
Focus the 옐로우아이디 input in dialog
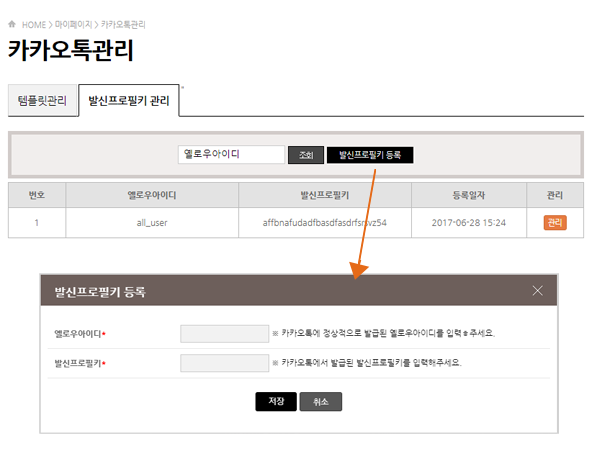pyautogui.click(x=225, y=334)
